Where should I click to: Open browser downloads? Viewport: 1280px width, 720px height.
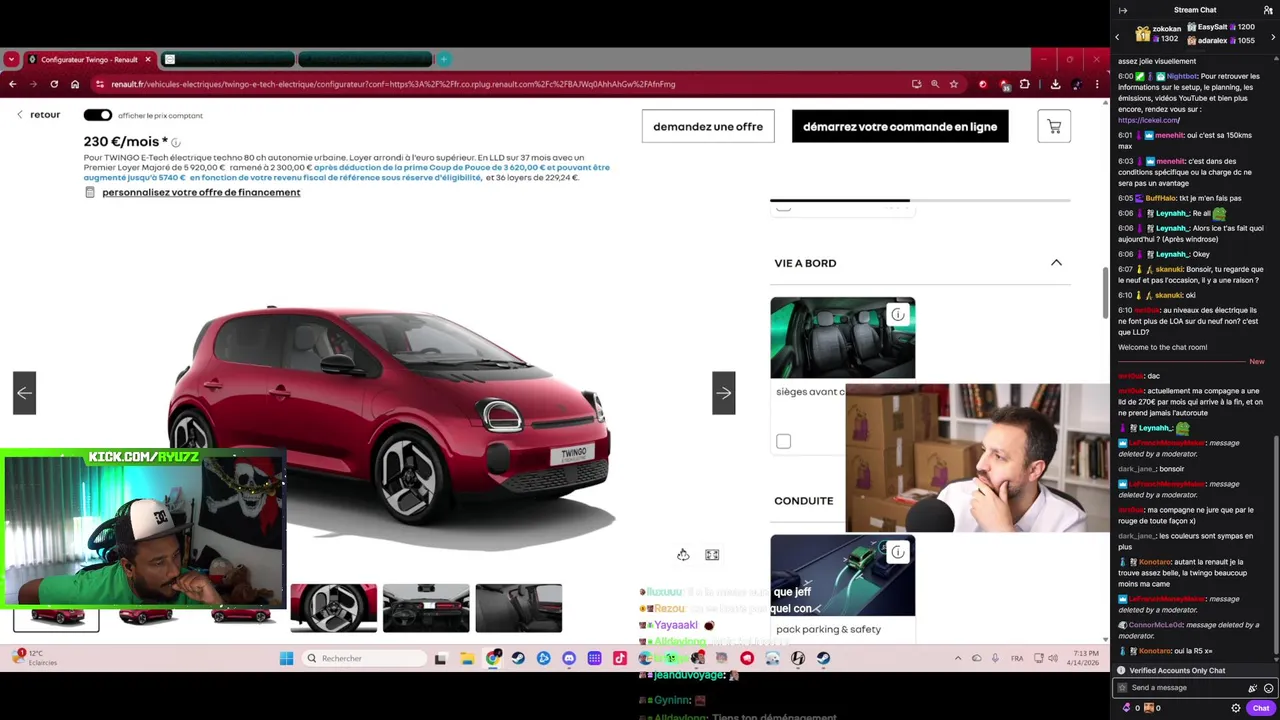tap(1055, 84)
